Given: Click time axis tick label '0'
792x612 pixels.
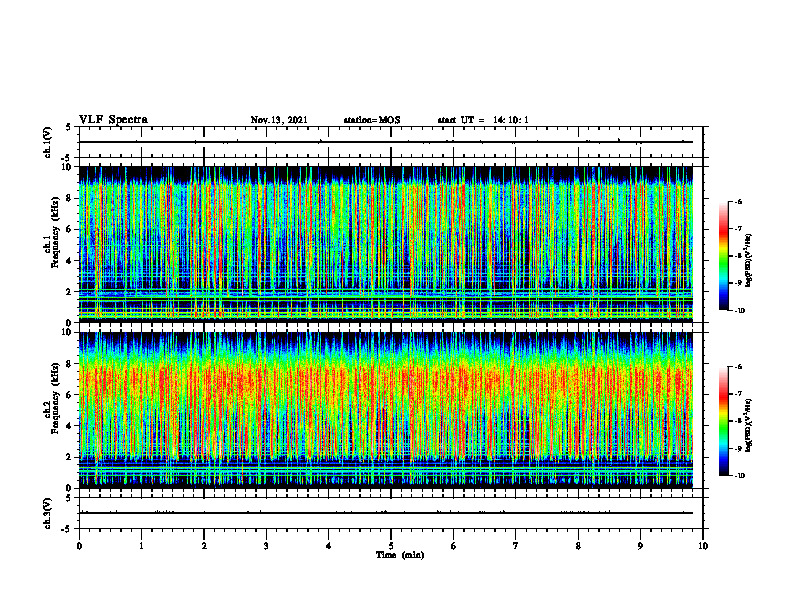Looking at the screenshot, I should click(79, 546).
